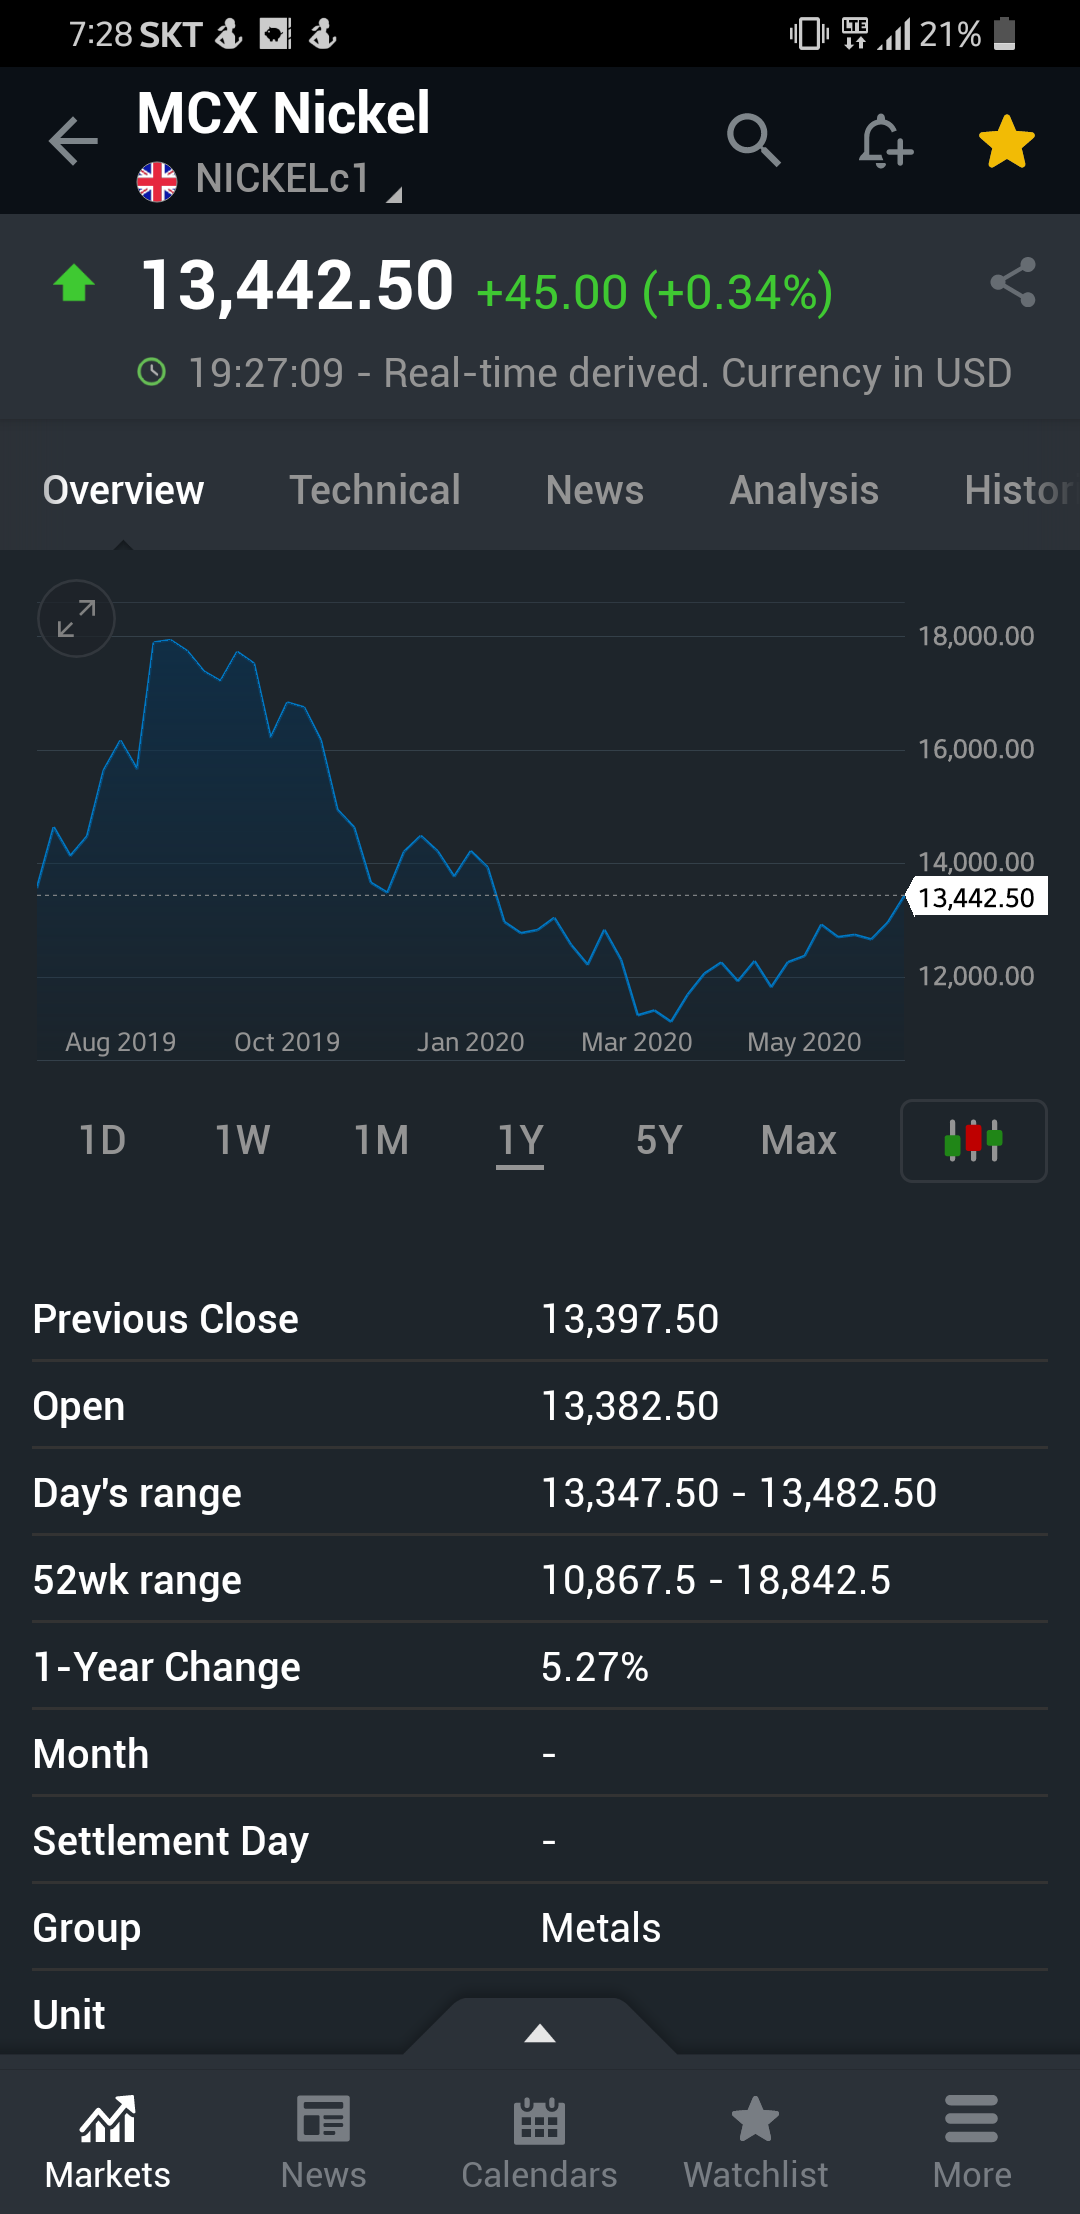Tap the Day's range value
Image resolution: width=1080 pixels, height=2214 pixels.
pos(739,1493)
